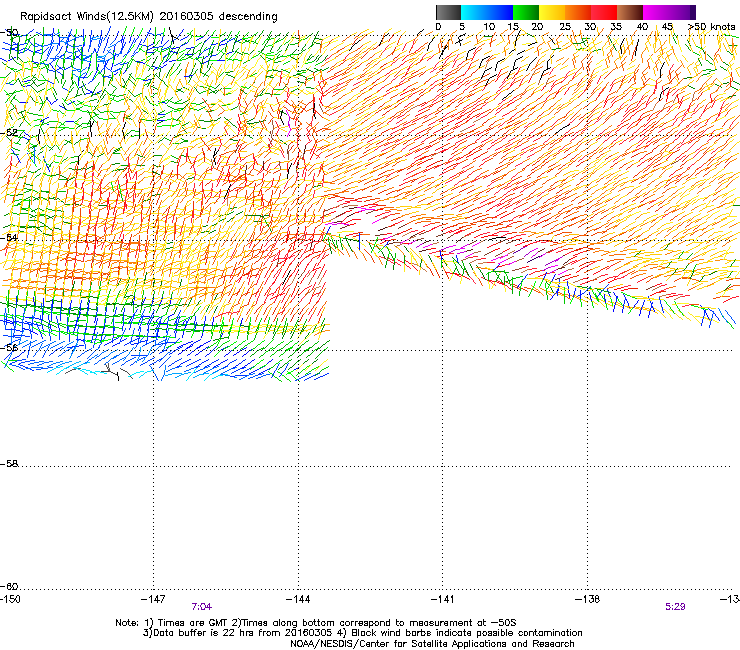Click the latitude label '-56'
The width and height of the screenshot is (740, 650).
tap(9, 348)
